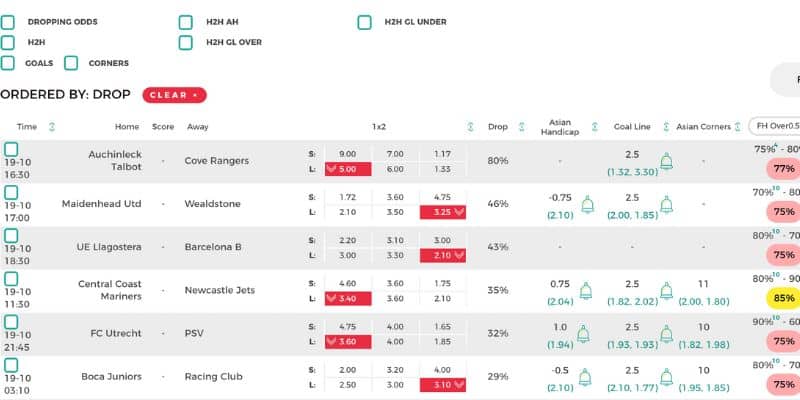The height and width of the screenshot is (400, 800).
Task: Sort matches by the Time column arrows
Action: (x=52, y=127)
